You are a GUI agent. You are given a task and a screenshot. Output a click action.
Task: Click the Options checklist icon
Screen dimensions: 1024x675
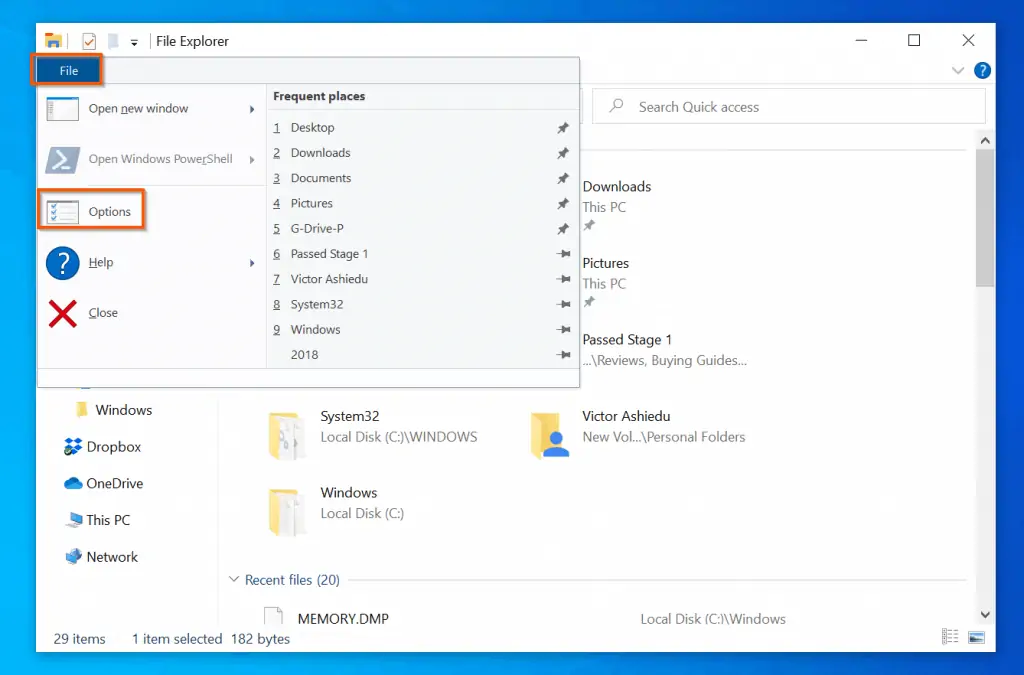(63, 212)
